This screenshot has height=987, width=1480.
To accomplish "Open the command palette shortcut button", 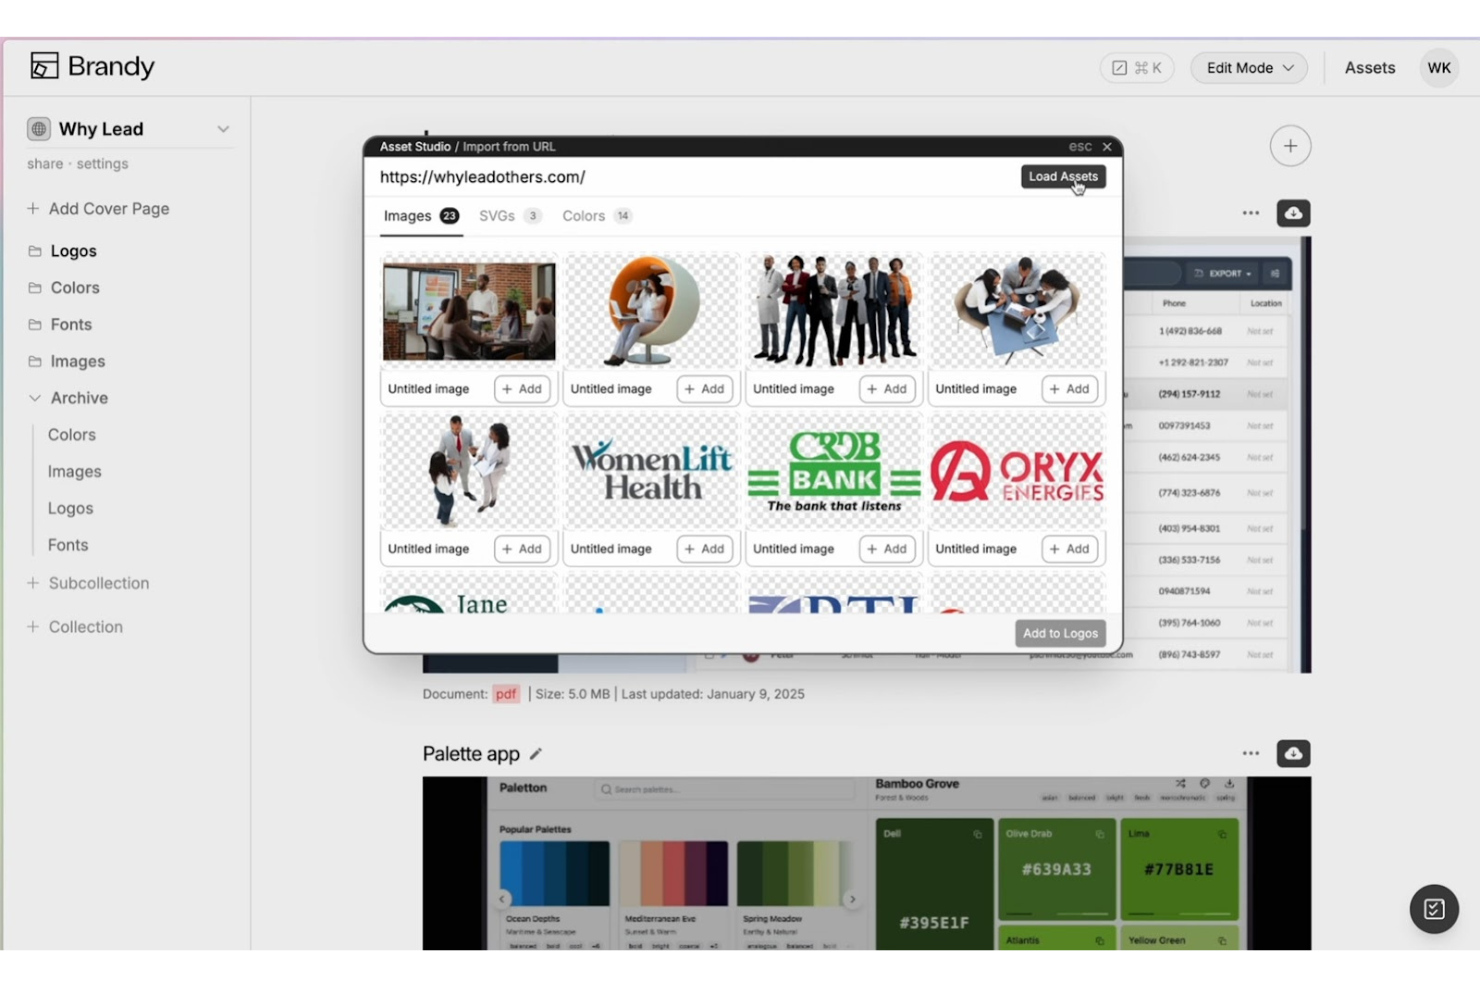I will click(x=1137, y=68).
